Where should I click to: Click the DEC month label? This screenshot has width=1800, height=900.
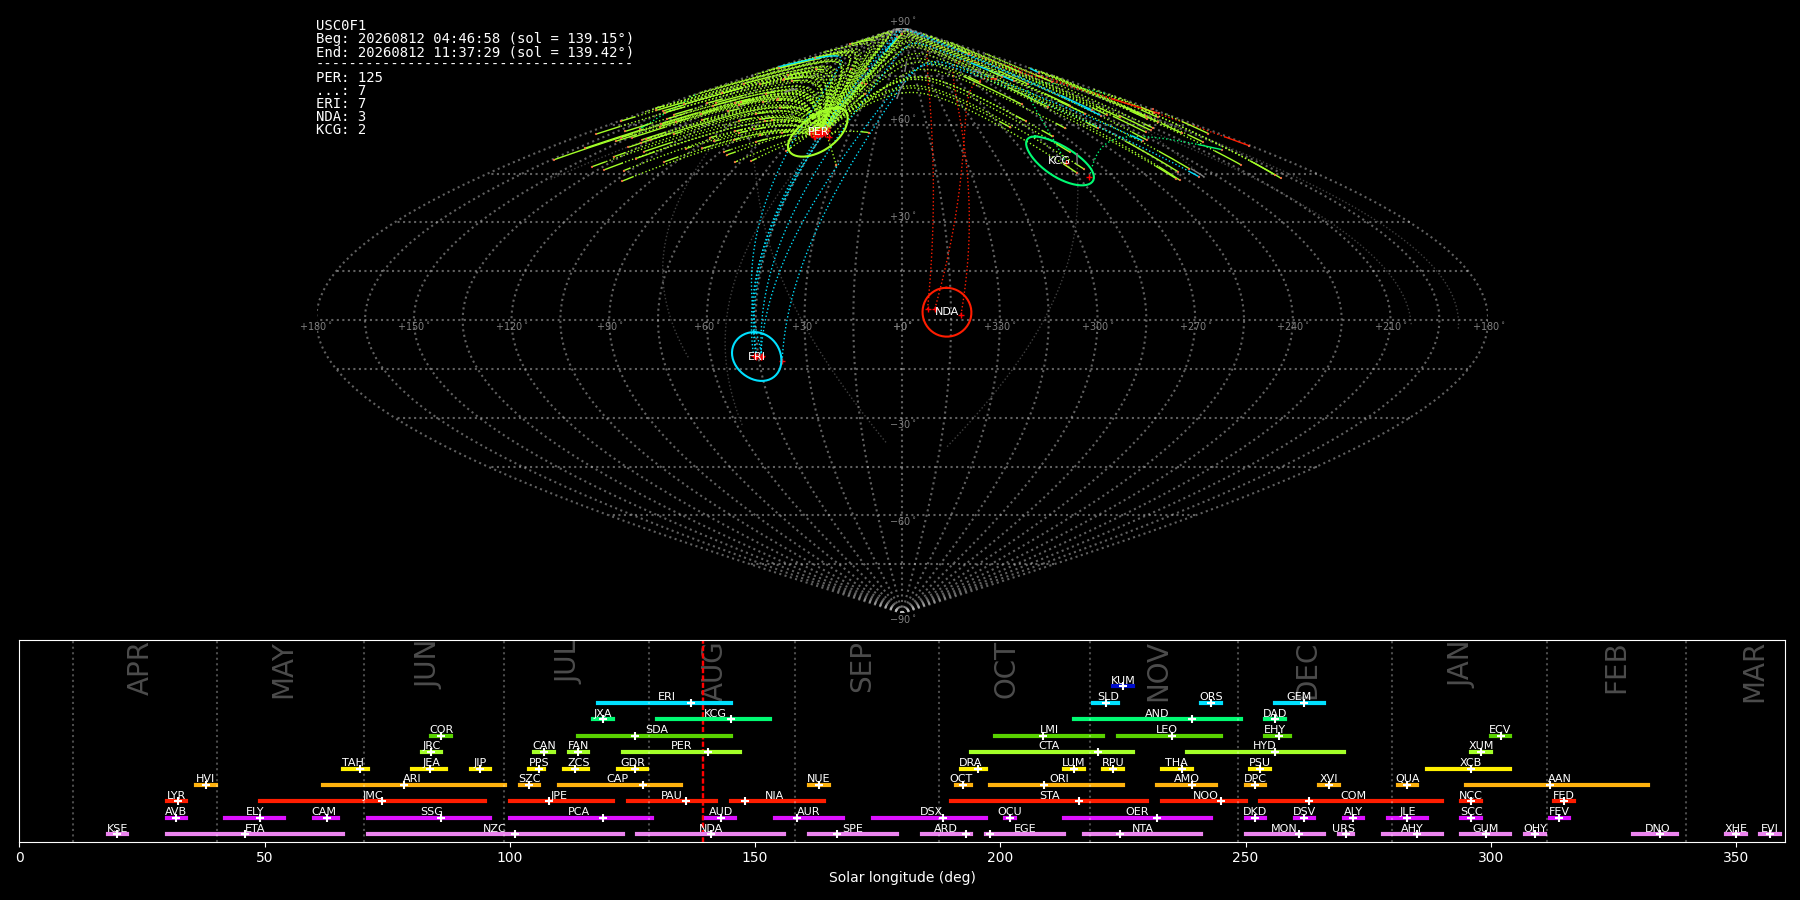1307,671
